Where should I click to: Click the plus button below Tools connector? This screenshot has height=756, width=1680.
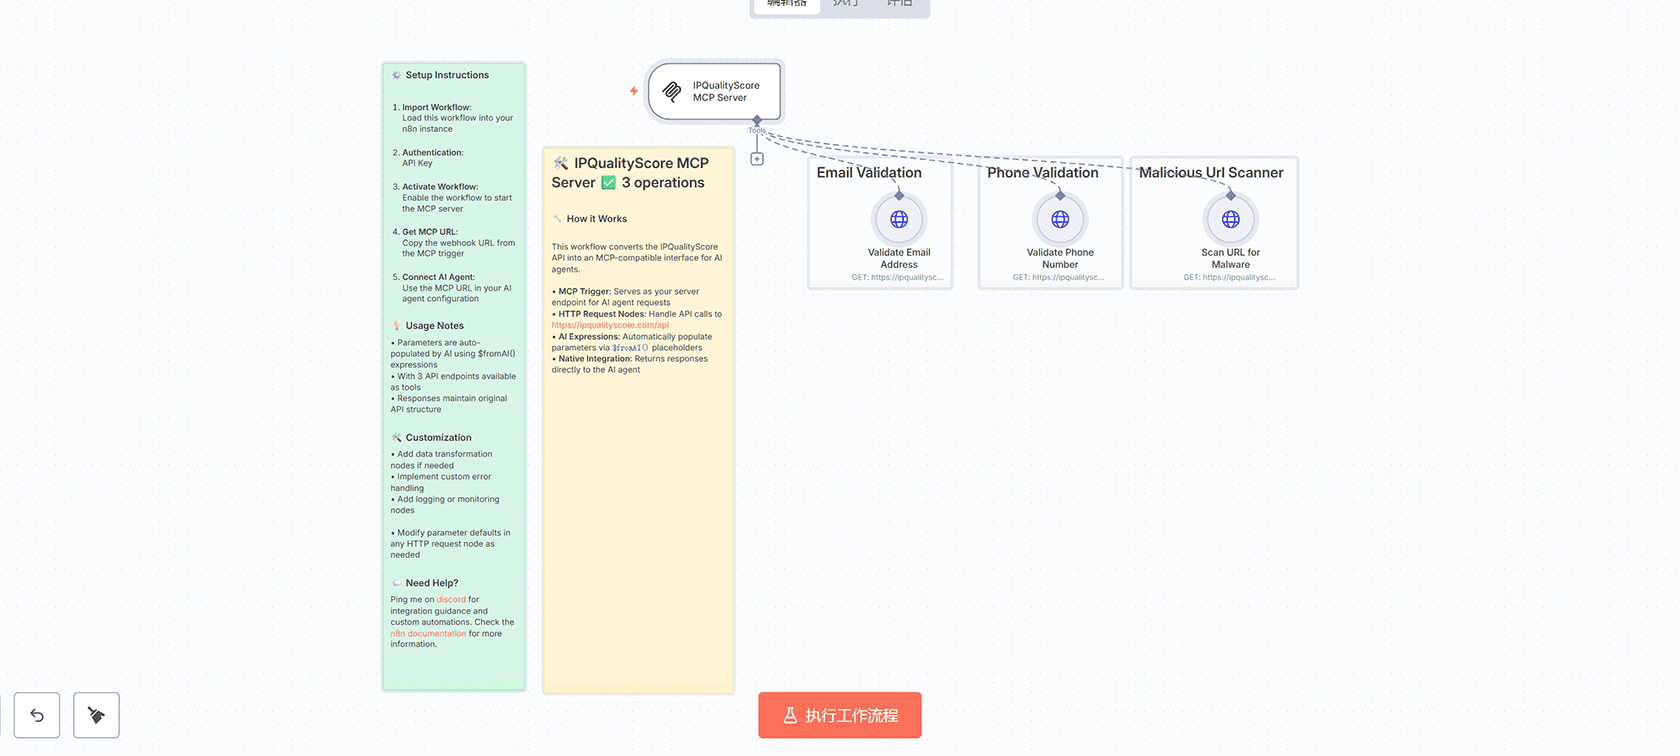tap(757, 159)
